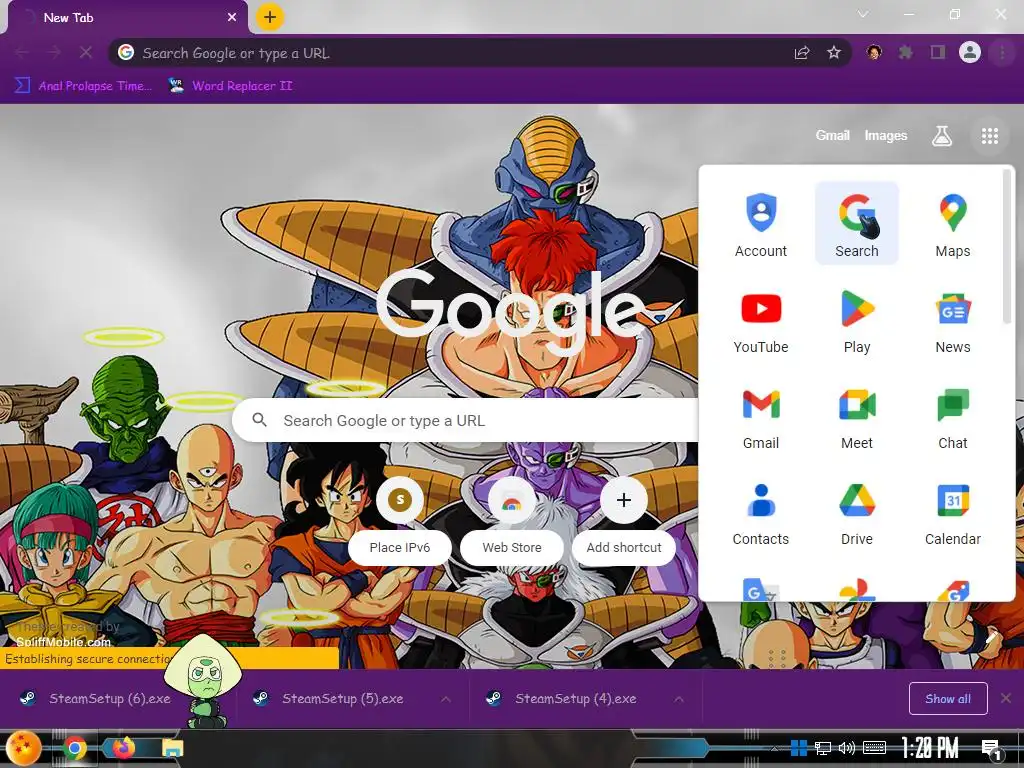Open the blue Windows-logo icon in the system tray

[798, 748]
